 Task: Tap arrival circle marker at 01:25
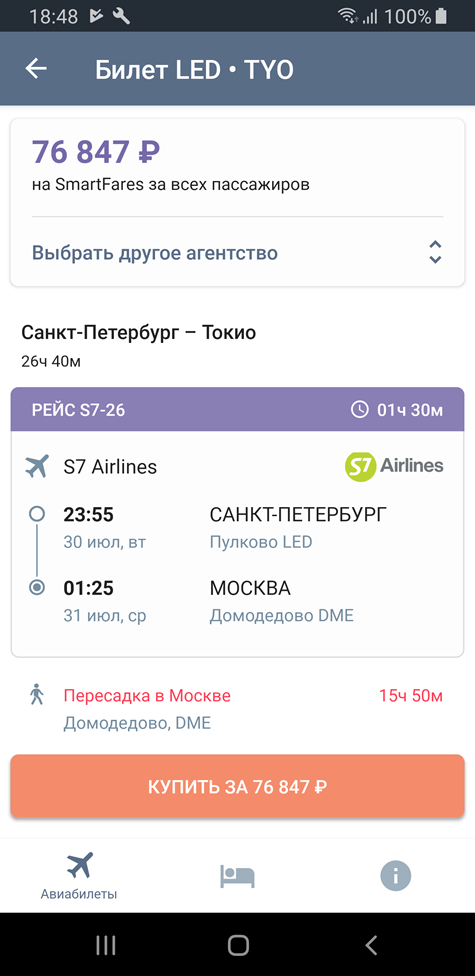pyautogui.click(x=37, y=587)
